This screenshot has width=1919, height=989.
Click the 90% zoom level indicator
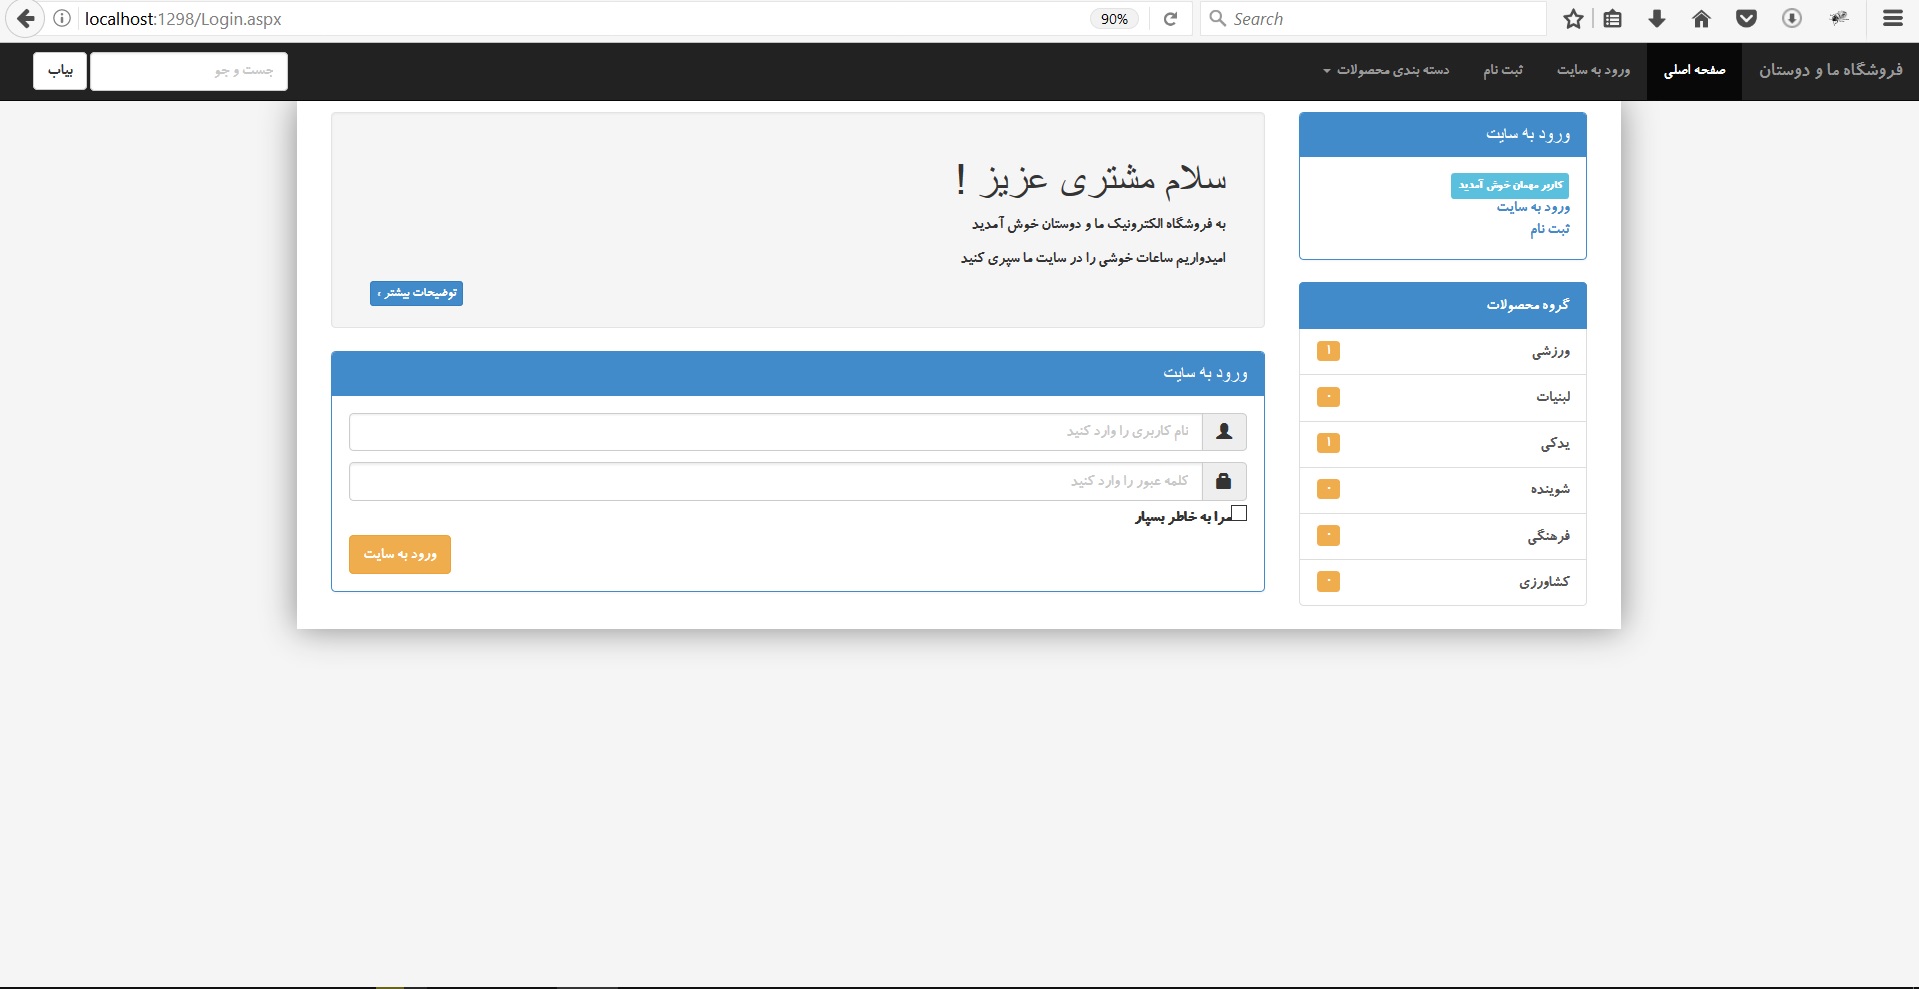(x=1114, y=19)
